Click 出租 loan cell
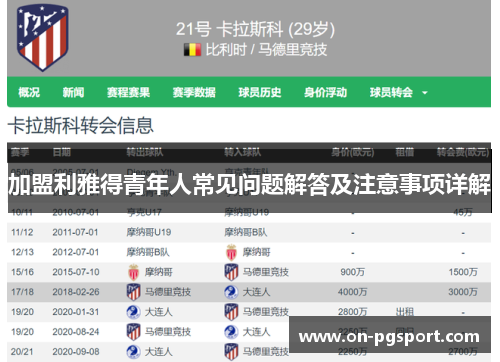Viewport: 500px width, 362px height. [405, 312]
